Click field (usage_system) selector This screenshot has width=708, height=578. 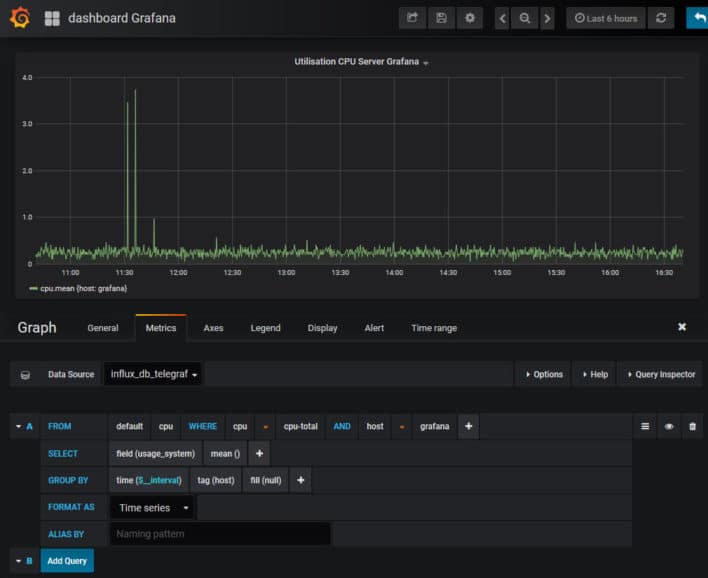pyautogui.click(x=155, y=454)
